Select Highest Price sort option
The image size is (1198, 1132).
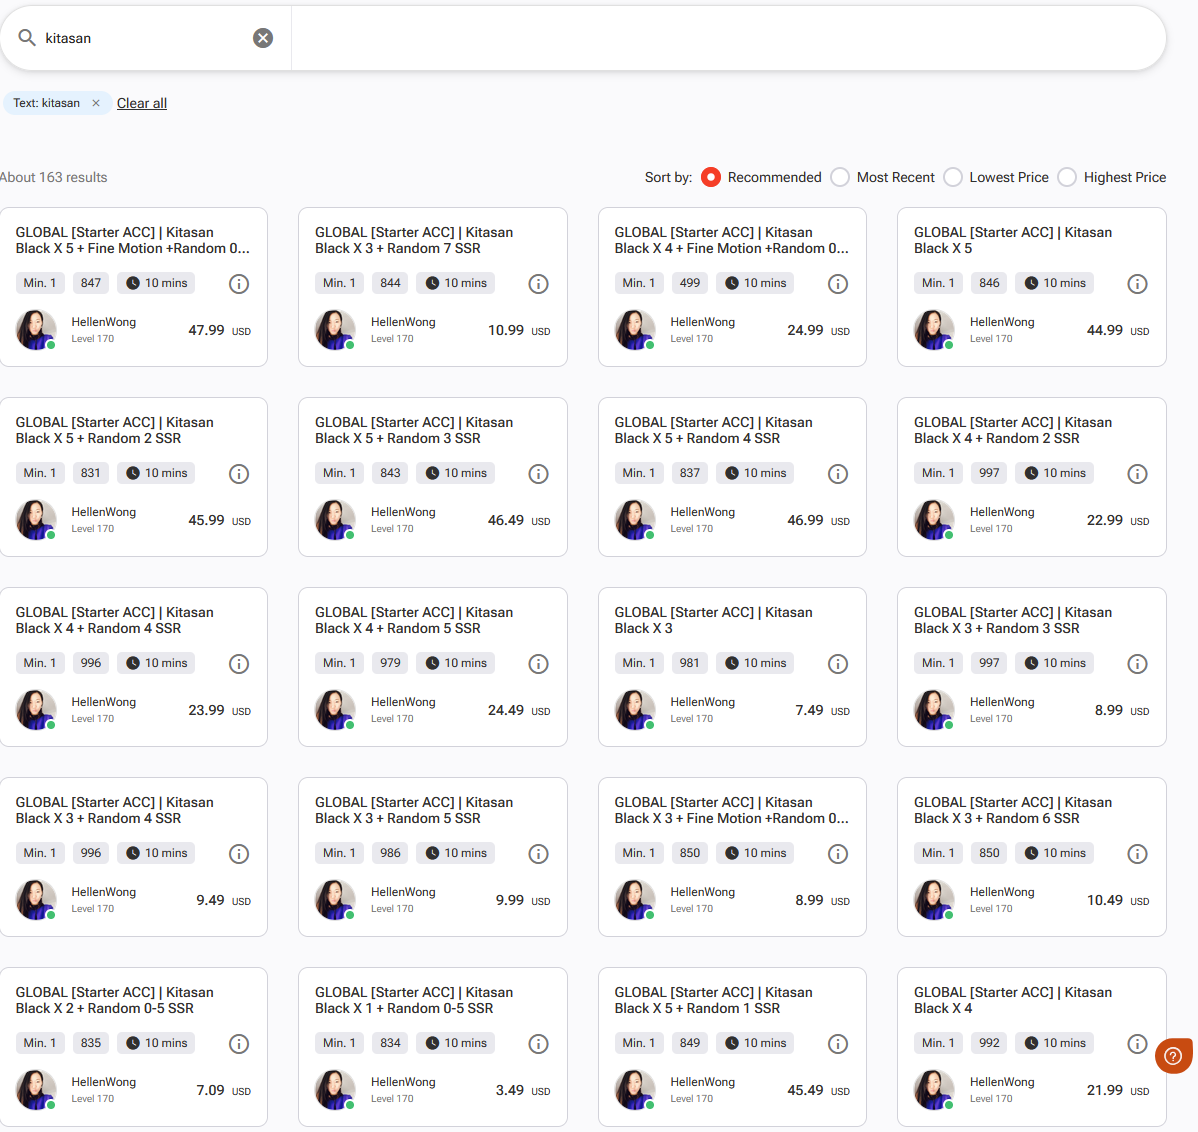click(x=1067, y=177)
